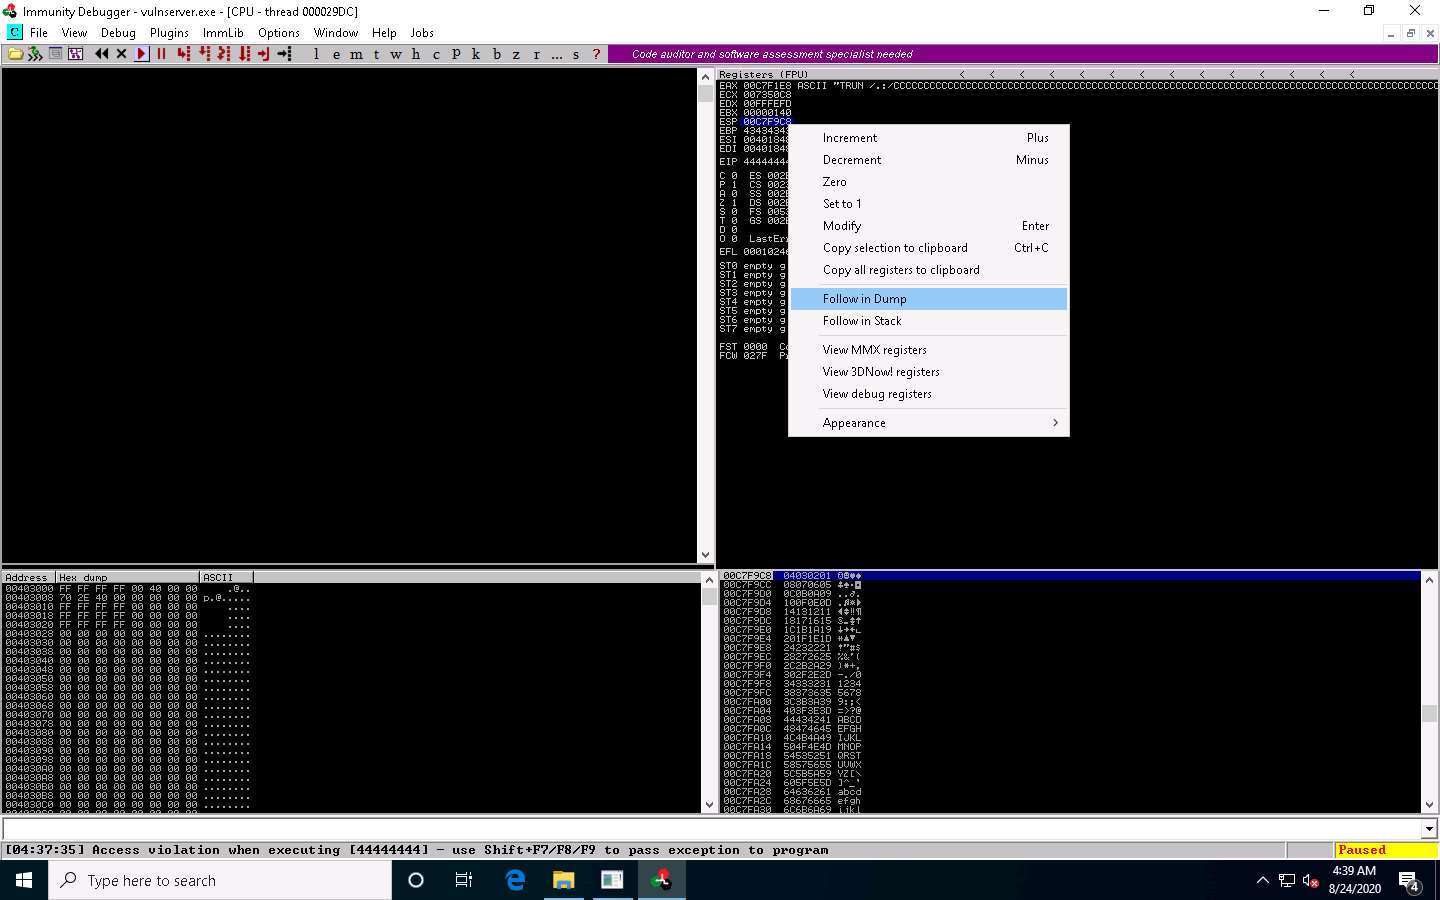Click the stack pane scrollbar thumb
This screenshot has height=900, width=1440.
pyautogui.click(x=1429, y=713)
